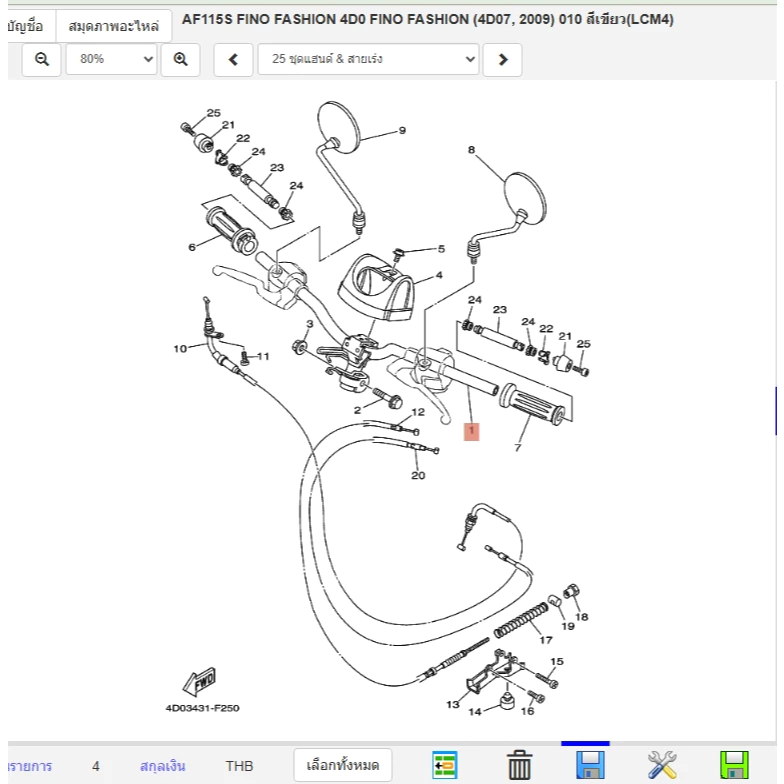Select part number 20 cable label

tap(418, 476)
